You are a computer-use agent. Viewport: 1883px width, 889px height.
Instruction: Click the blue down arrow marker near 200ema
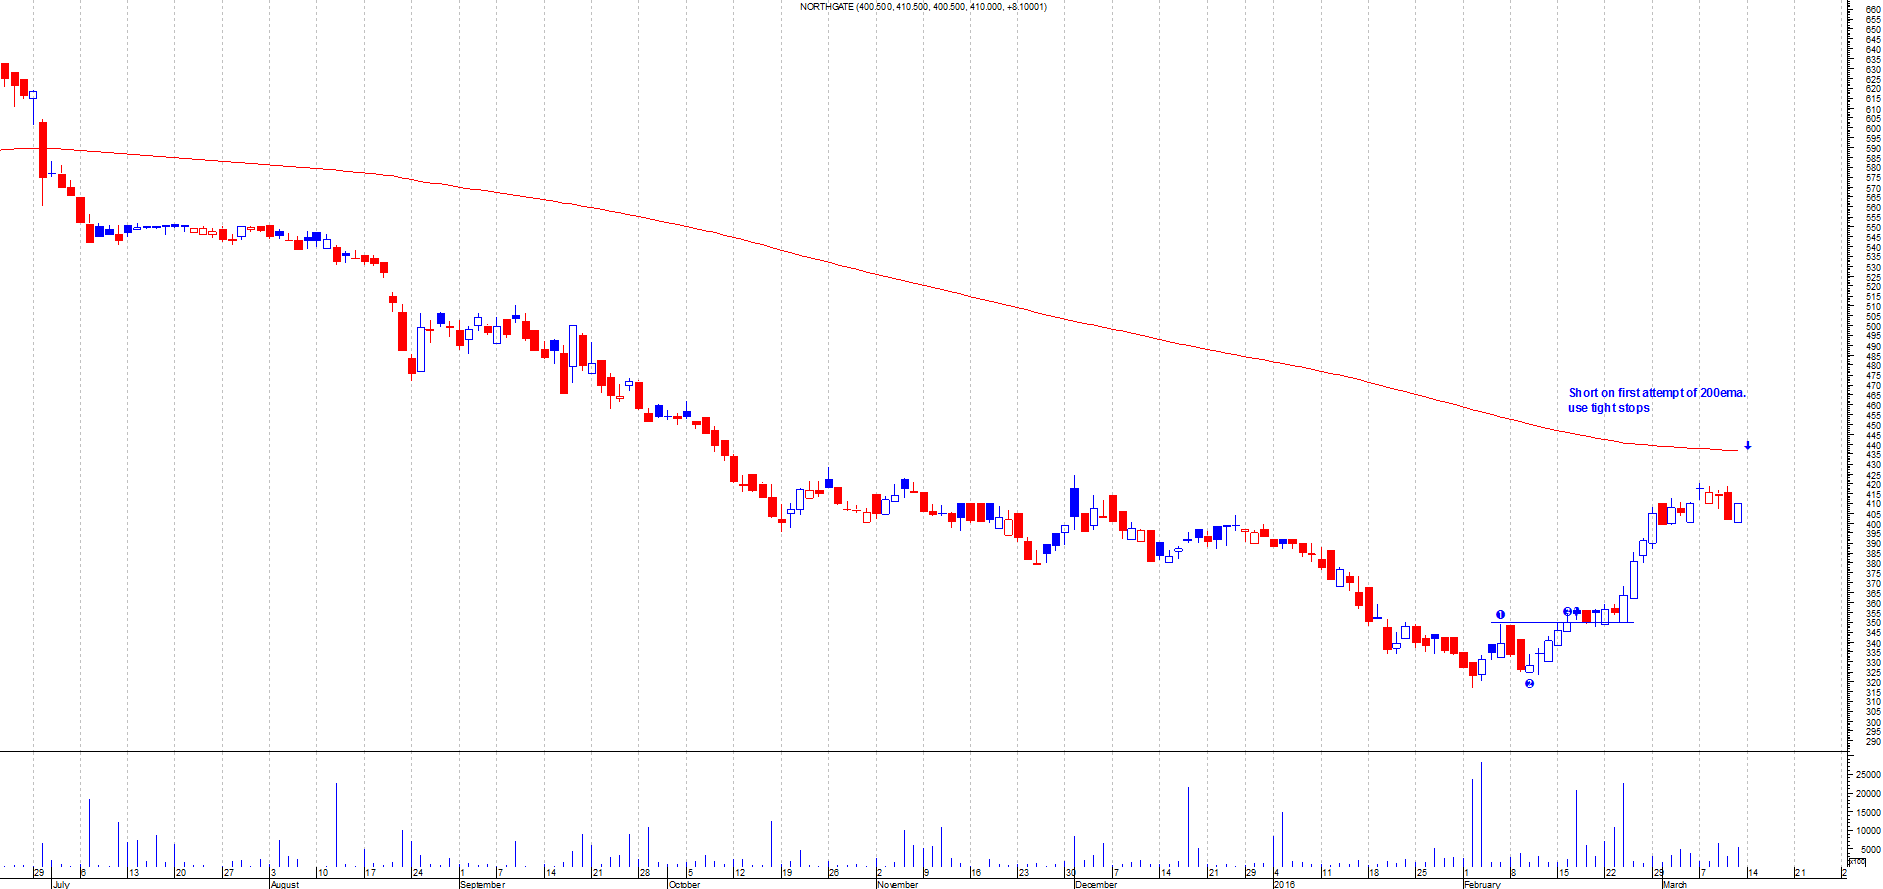click(1747, 446)
